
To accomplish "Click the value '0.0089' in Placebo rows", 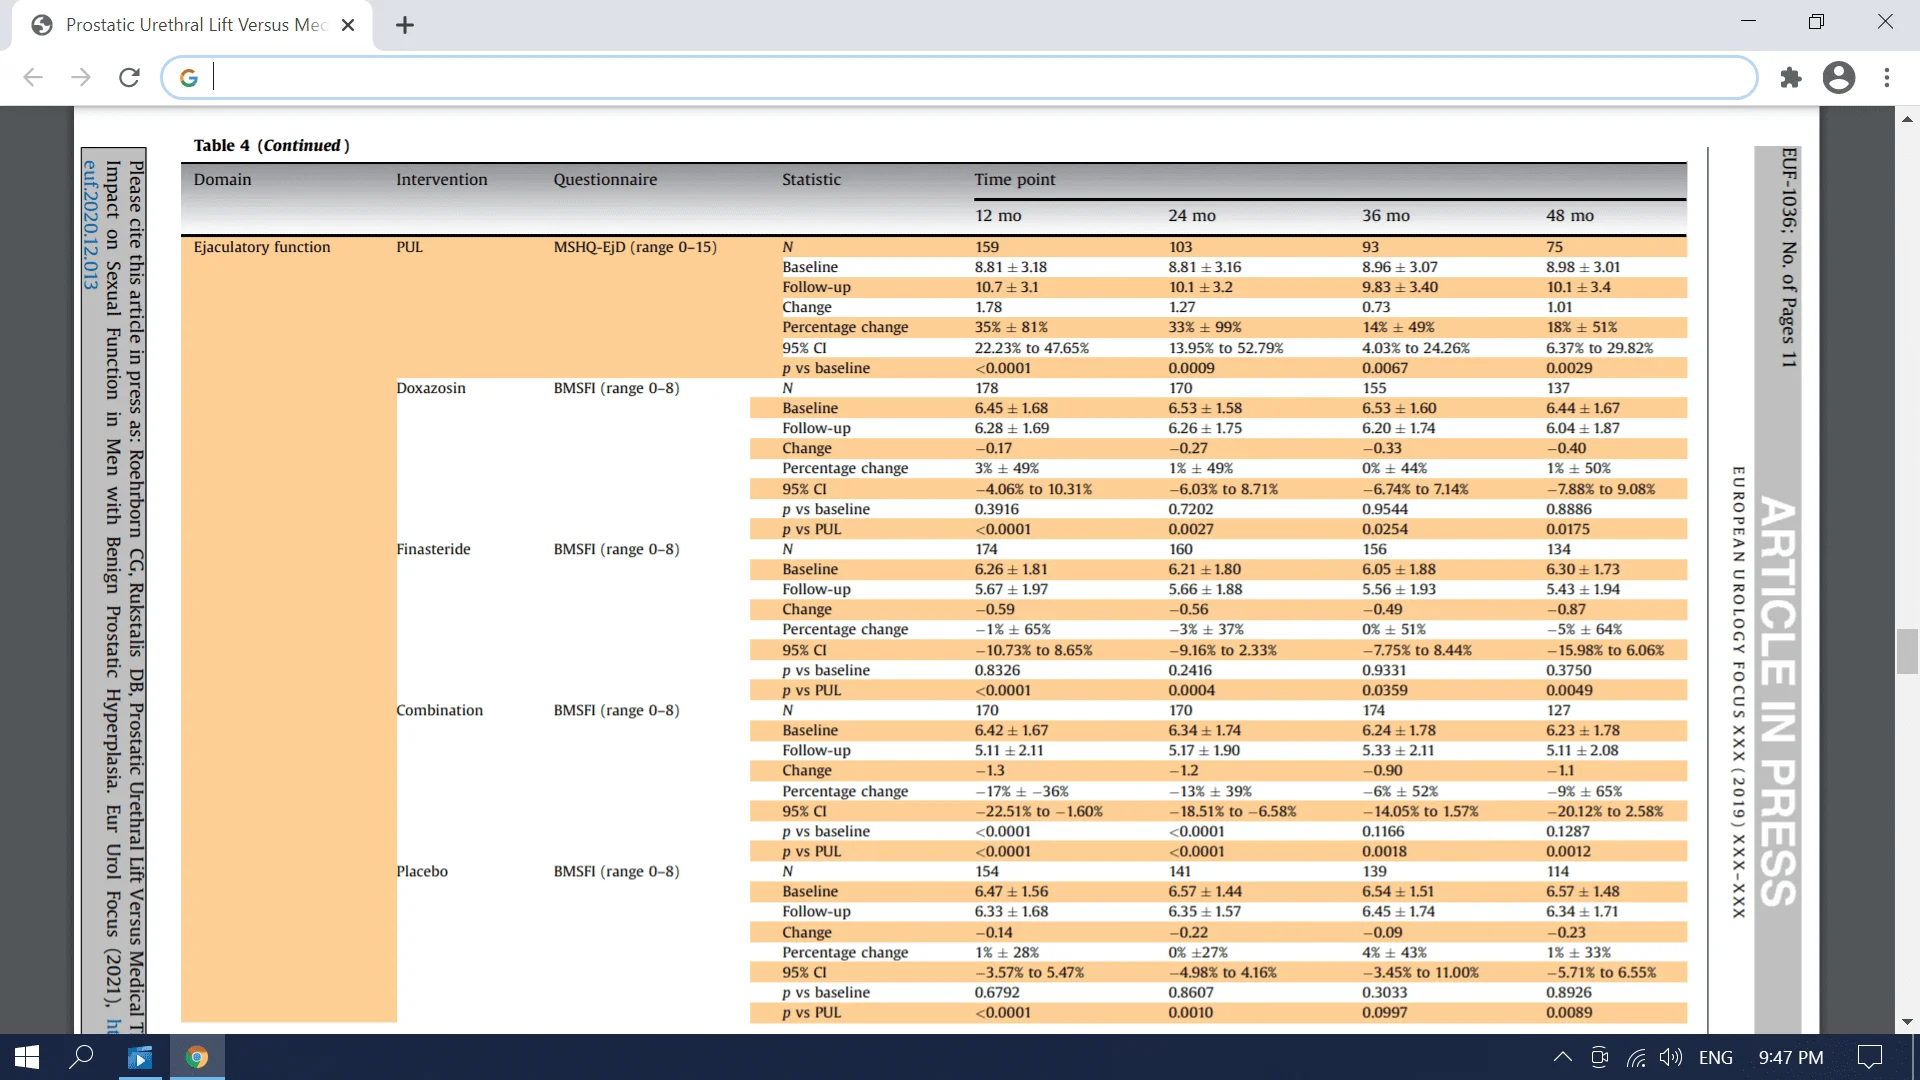I will tap(1569, 1012).
